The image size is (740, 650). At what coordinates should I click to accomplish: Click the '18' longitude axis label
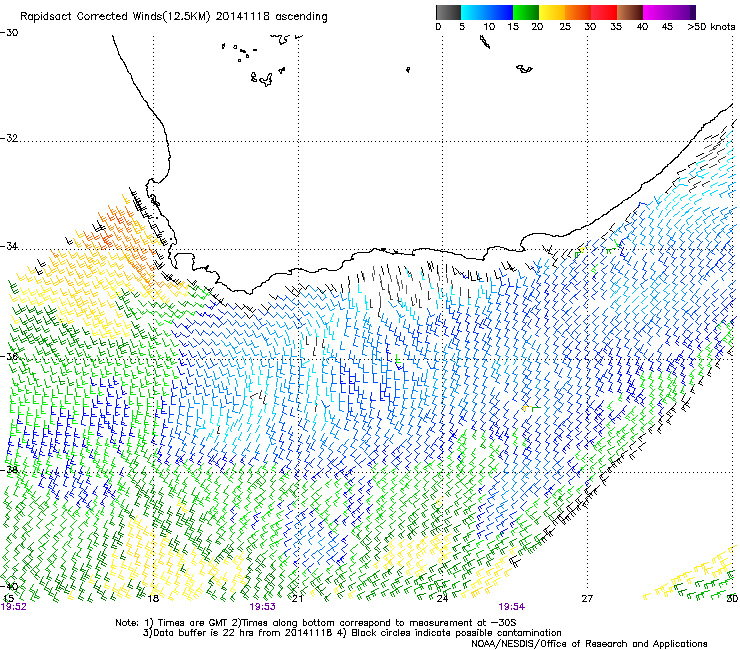[153, 599]
